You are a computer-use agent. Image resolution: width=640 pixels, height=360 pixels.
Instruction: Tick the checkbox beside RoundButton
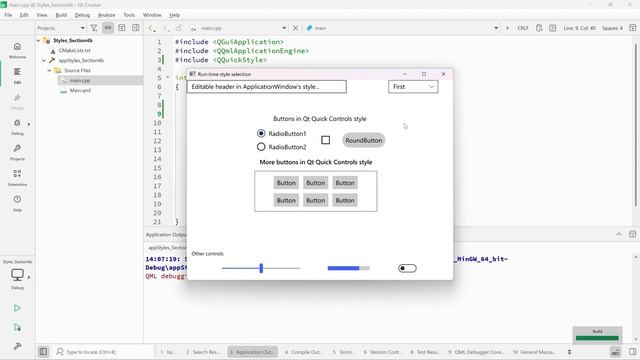point(325,140)
